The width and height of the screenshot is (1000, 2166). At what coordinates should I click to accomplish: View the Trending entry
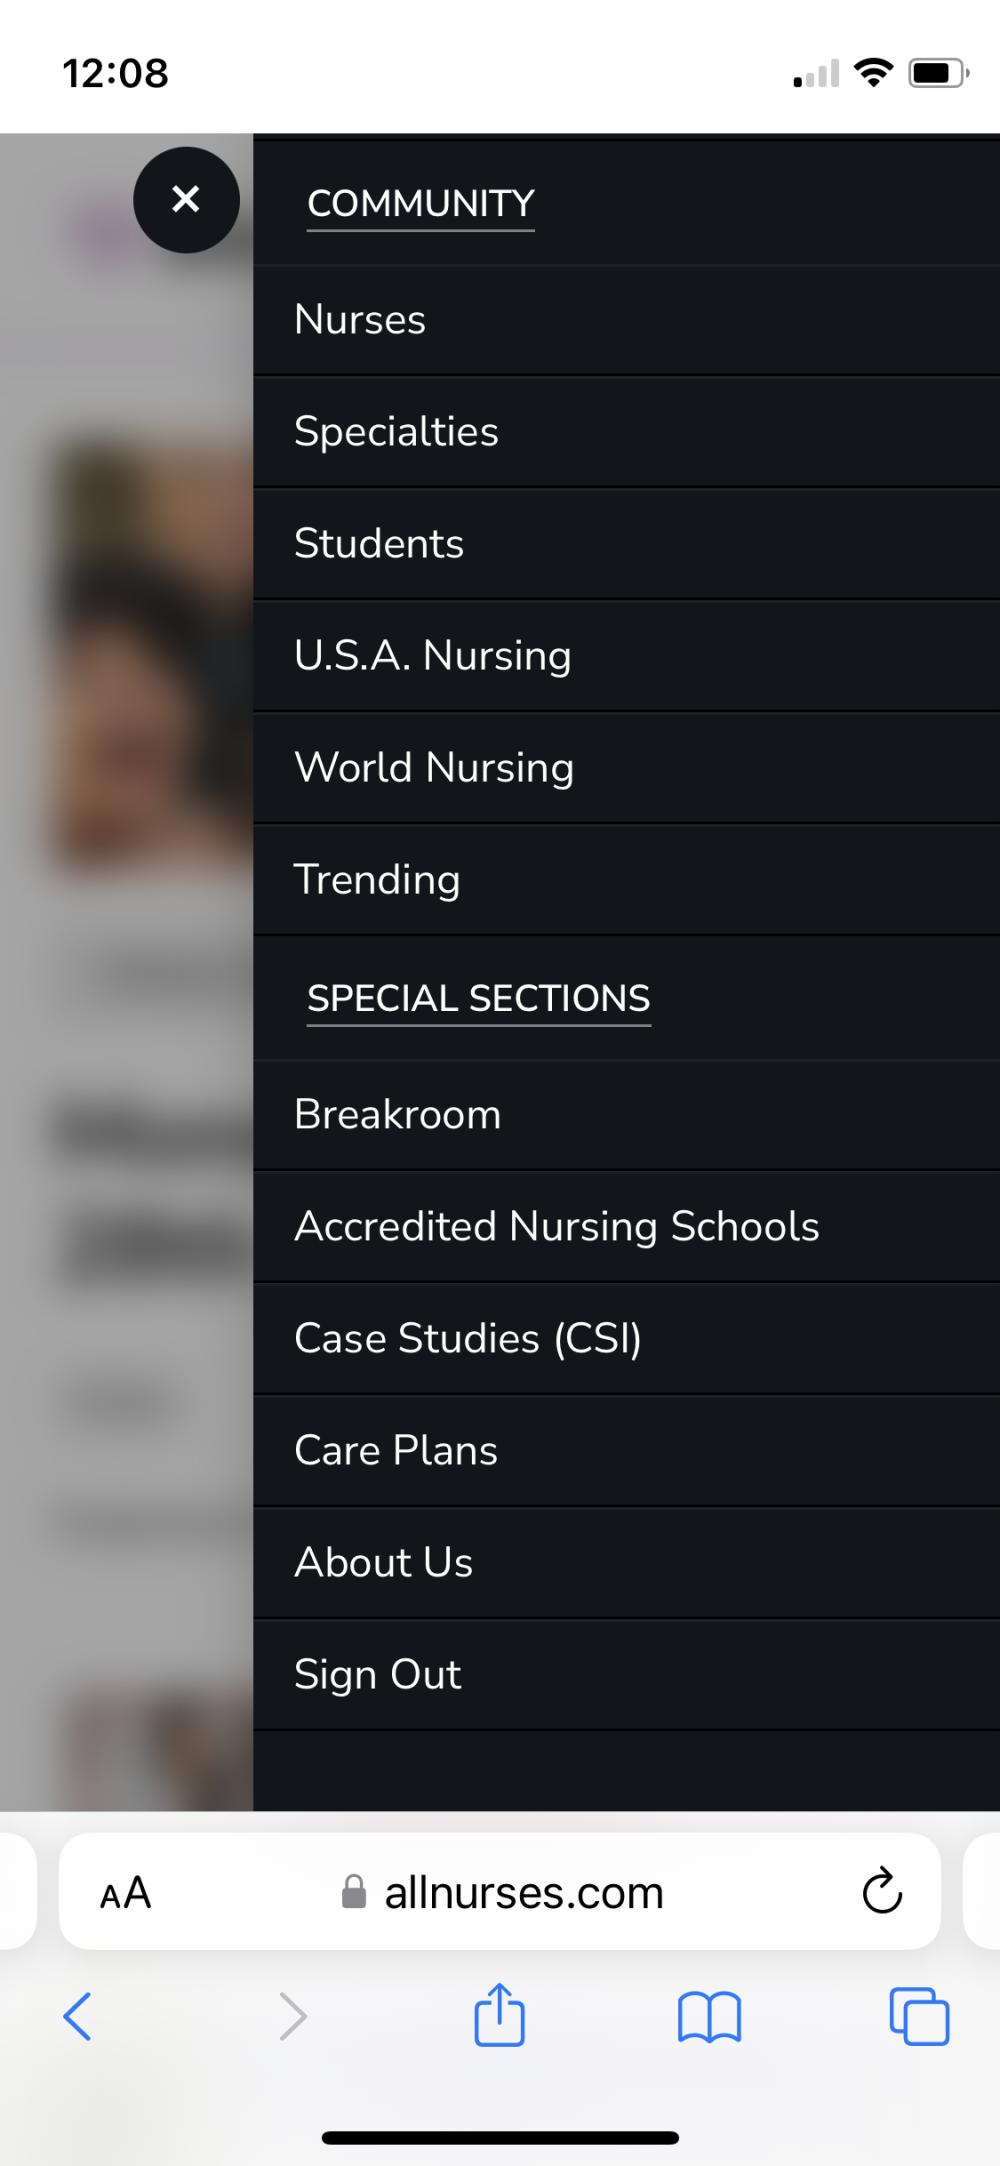[x=377, y=880]
